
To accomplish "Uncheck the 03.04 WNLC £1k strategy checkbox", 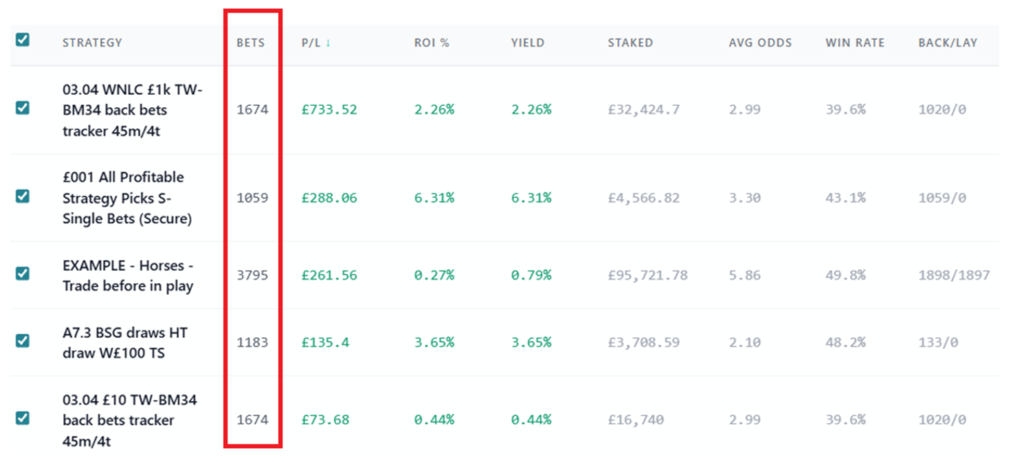I will click(23, 108).
